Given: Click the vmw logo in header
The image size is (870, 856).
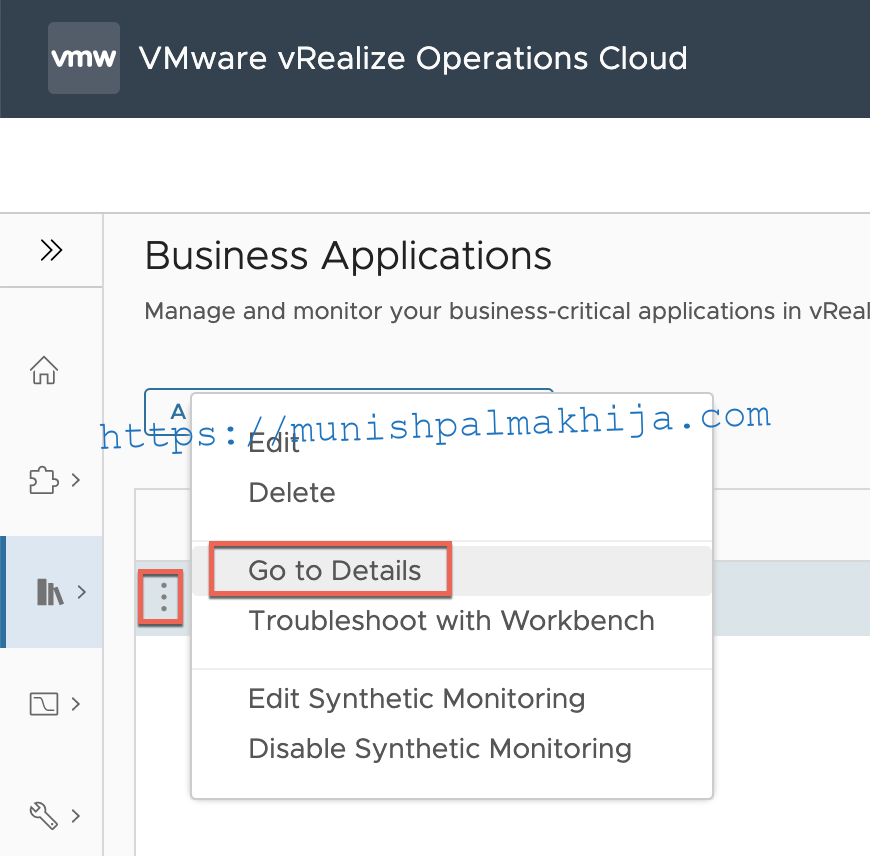Looking at the screenshot, I should pos(84,58).
